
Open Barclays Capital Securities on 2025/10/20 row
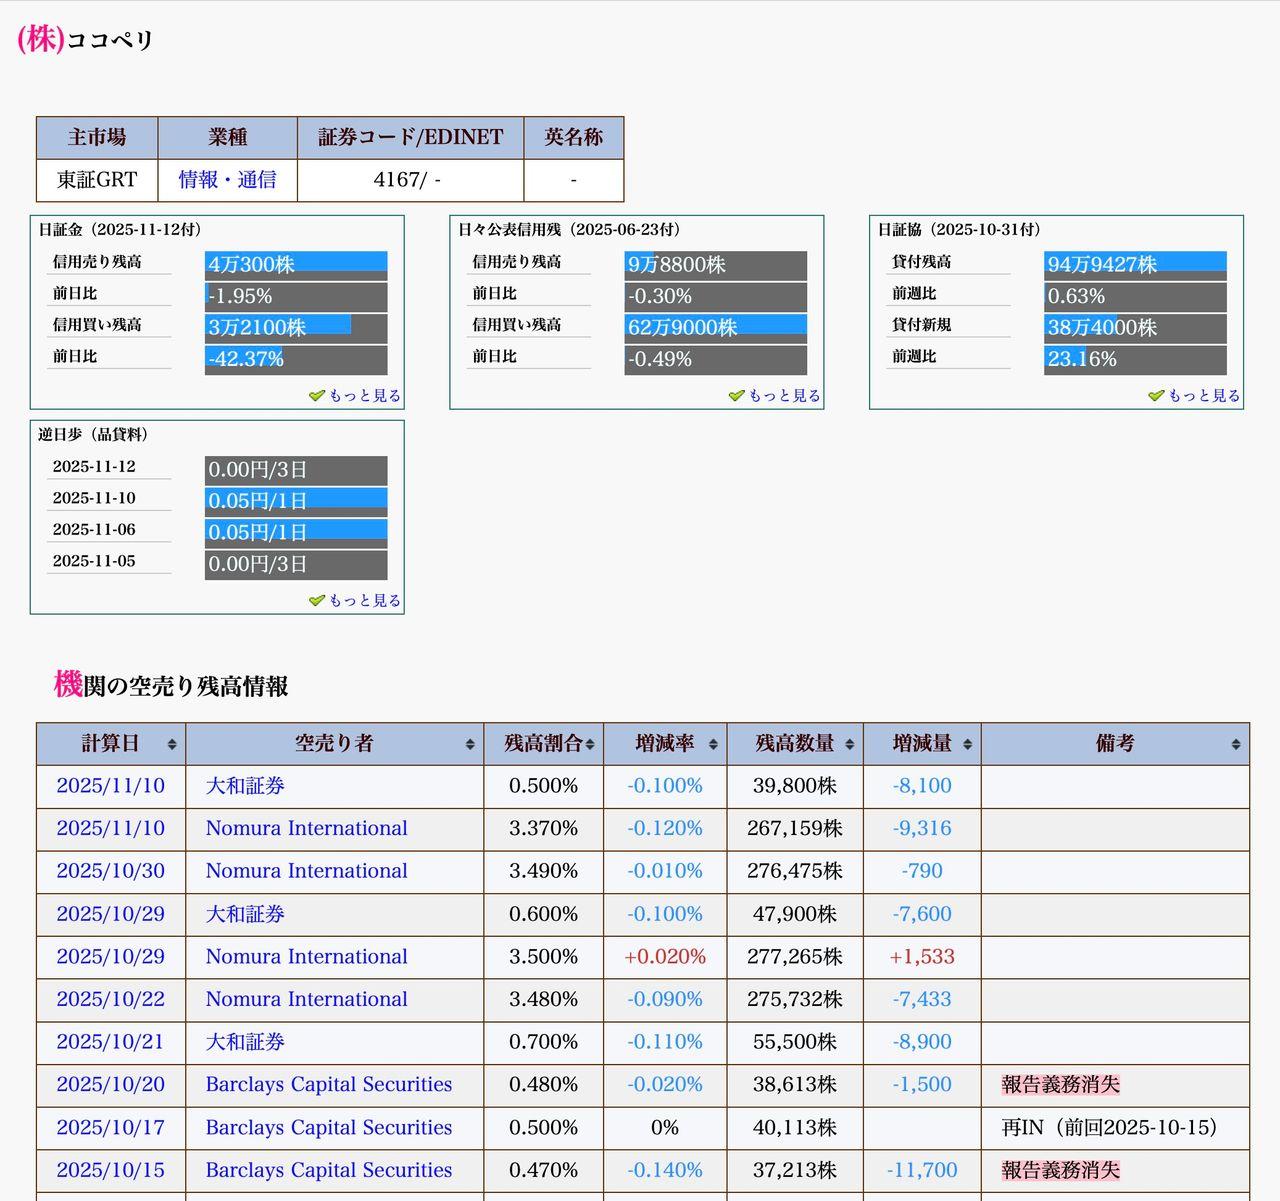(328, 1085)
